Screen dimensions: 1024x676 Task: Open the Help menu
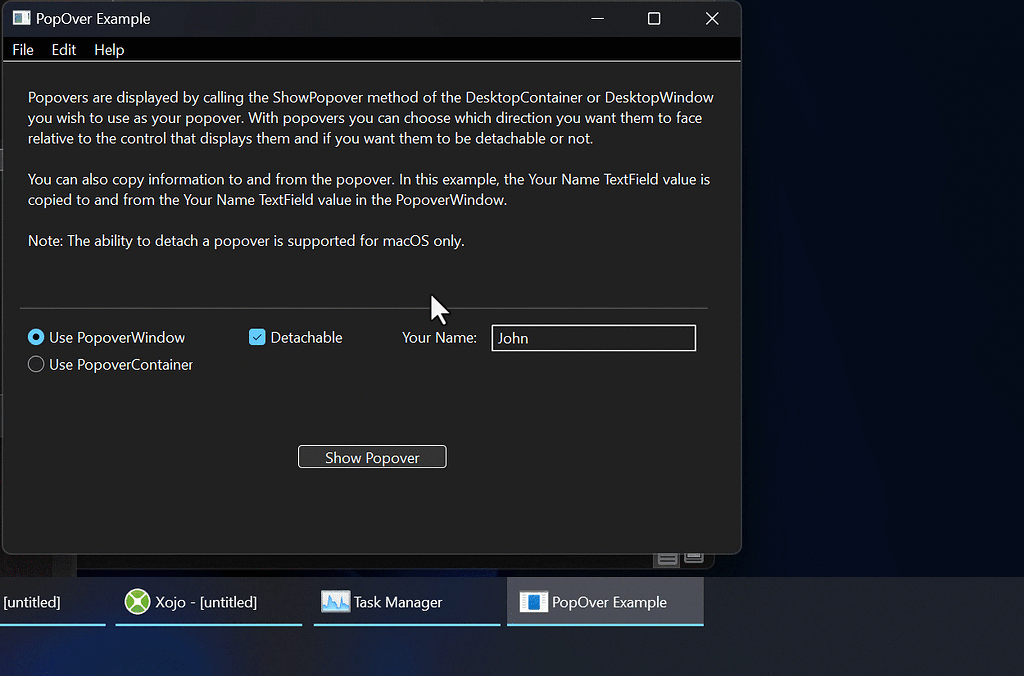[108, 49]
